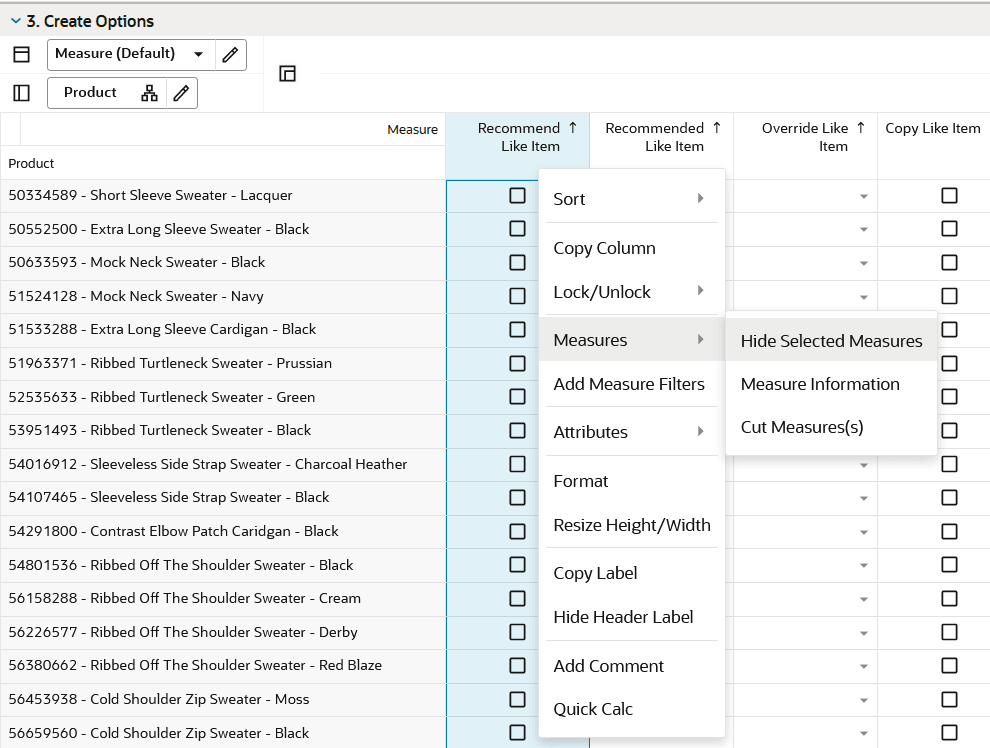Select Hide Selected Measures in the submenu
Image resolution: width=990 pixels, height=748 pixels.
point(831,340)
